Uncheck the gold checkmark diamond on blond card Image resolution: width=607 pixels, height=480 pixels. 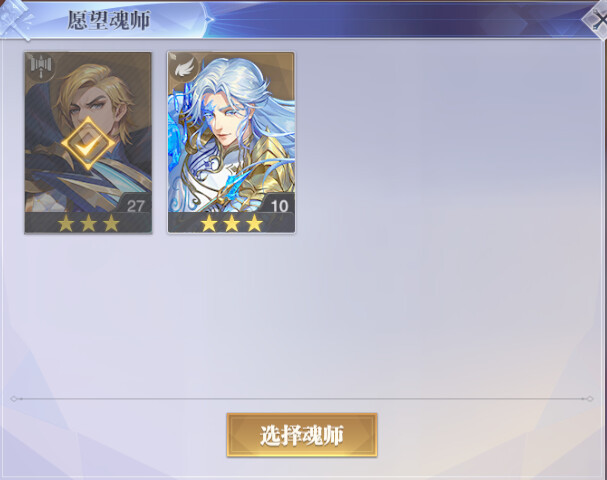[88, 144]
